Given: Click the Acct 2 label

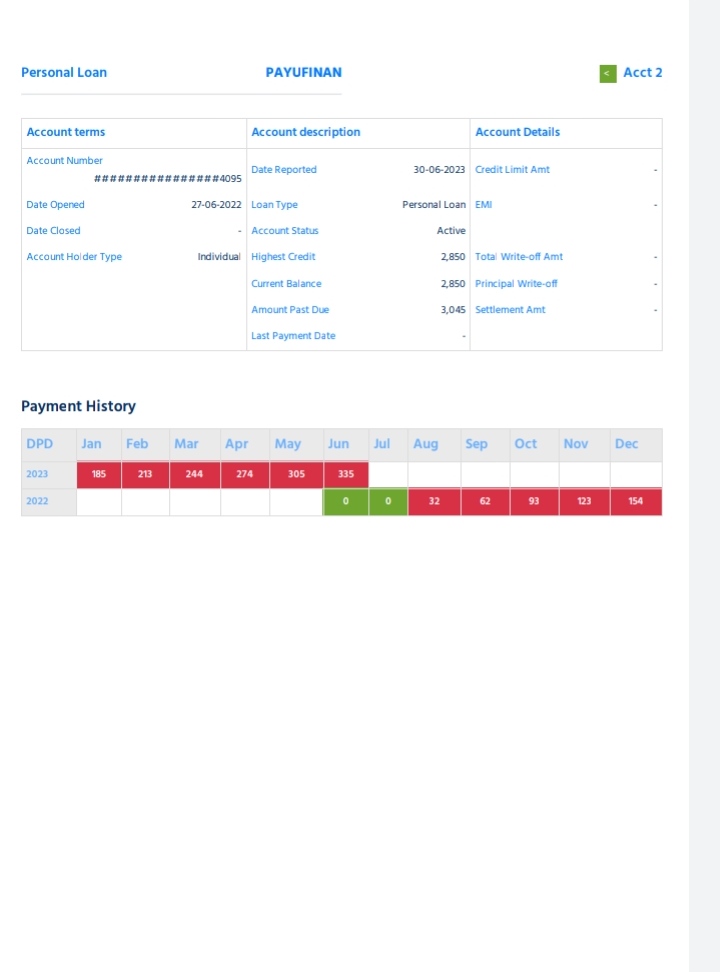Looking at the screenshot, I should (x=642, y=72).
